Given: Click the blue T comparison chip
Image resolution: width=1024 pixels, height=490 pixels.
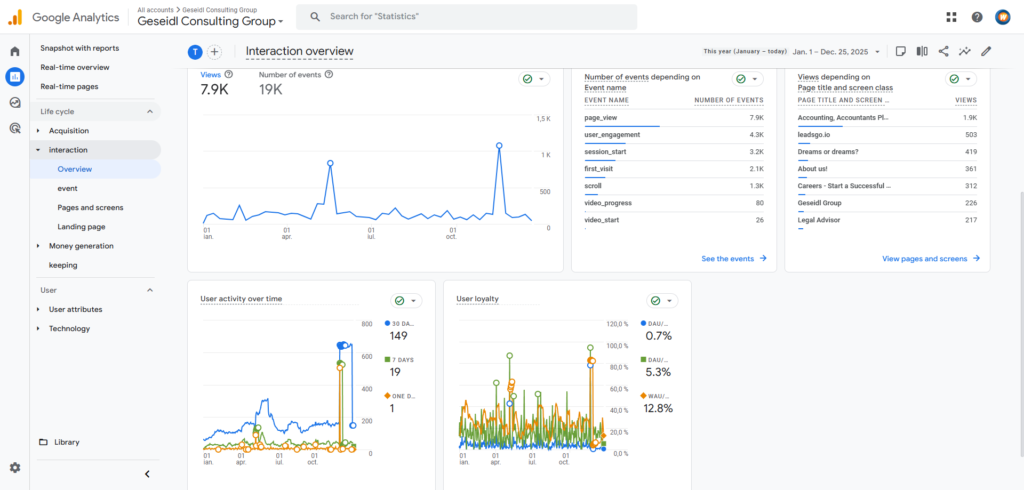Looking at the screenshot, I should 195,52.
